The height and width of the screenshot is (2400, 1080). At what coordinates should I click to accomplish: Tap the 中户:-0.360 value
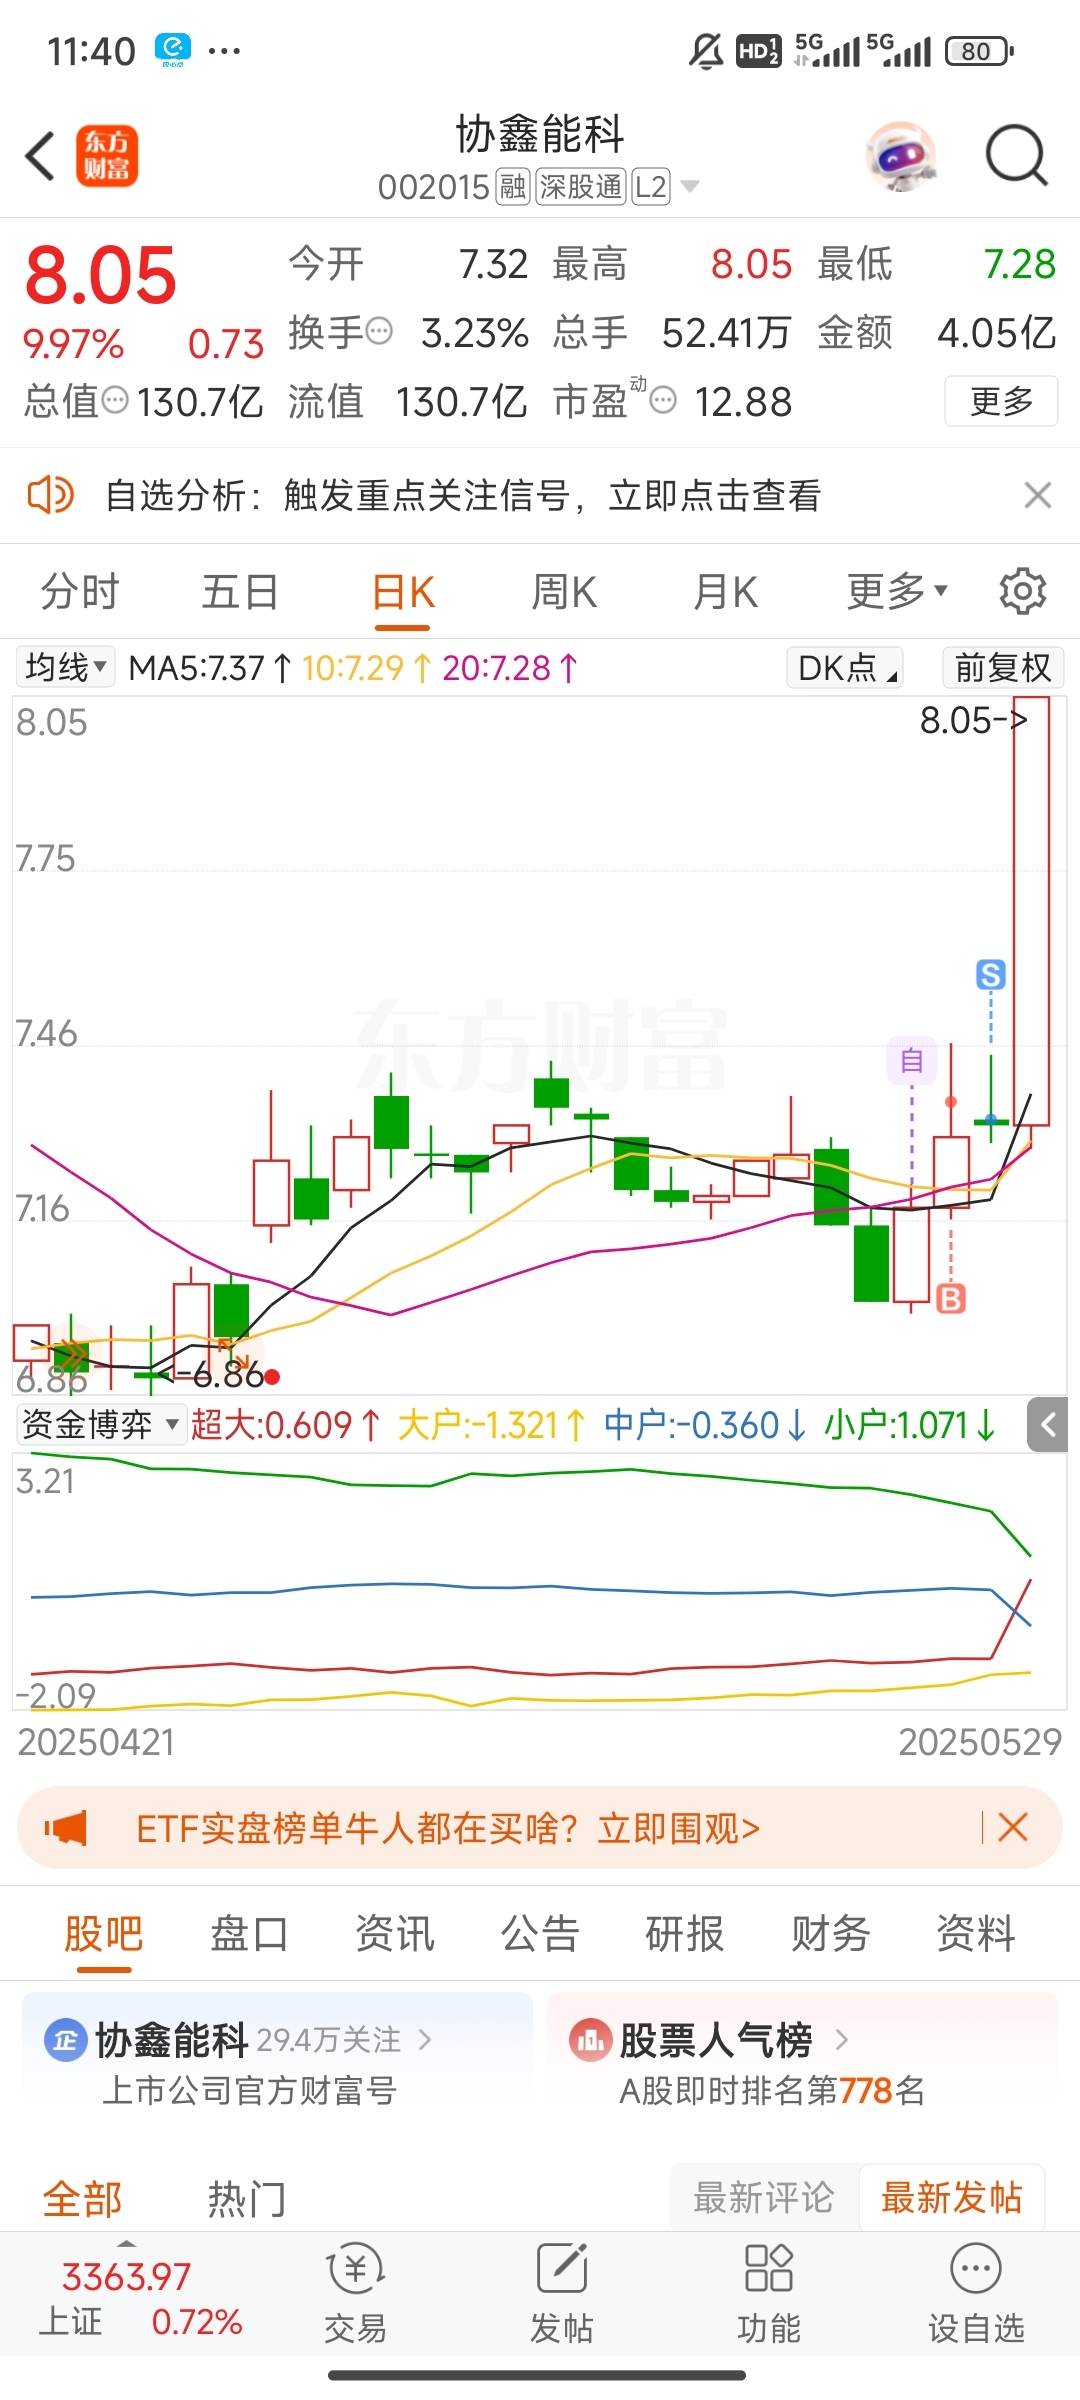(x=705, y=1424)
